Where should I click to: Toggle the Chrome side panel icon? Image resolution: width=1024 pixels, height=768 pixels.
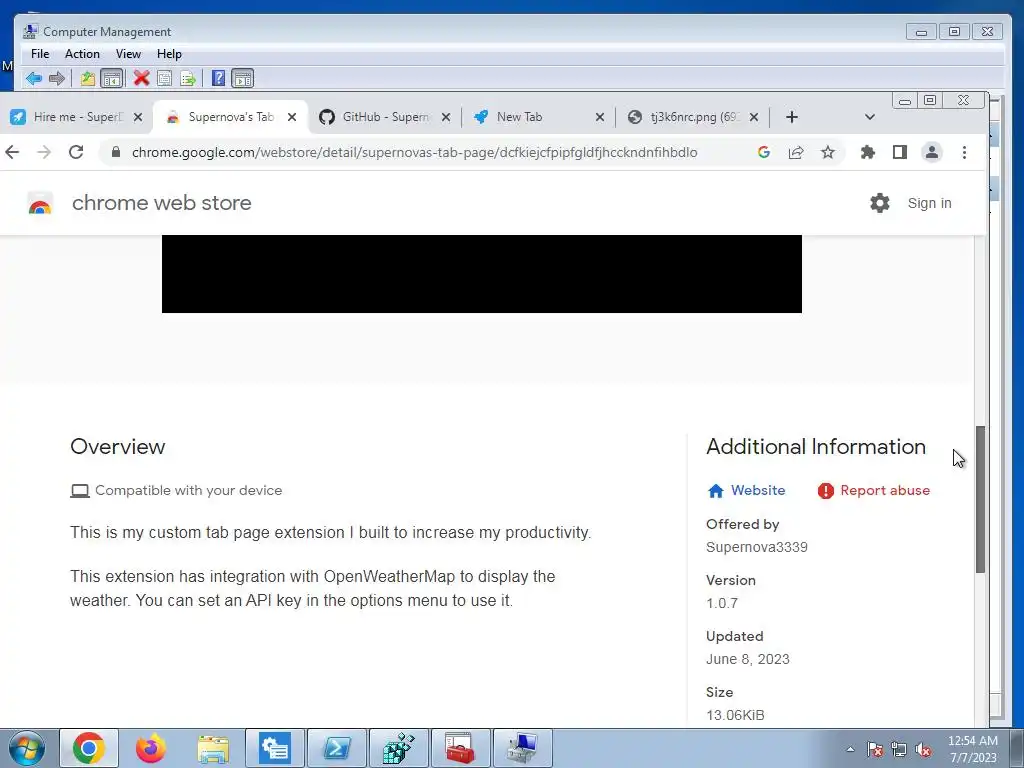(x=899, y=152)
